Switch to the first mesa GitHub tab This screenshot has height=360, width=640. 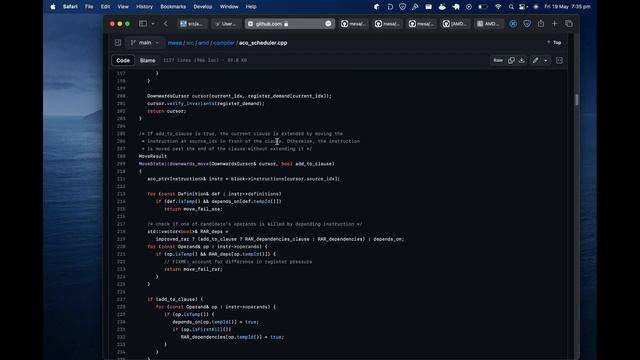point(353,24)
